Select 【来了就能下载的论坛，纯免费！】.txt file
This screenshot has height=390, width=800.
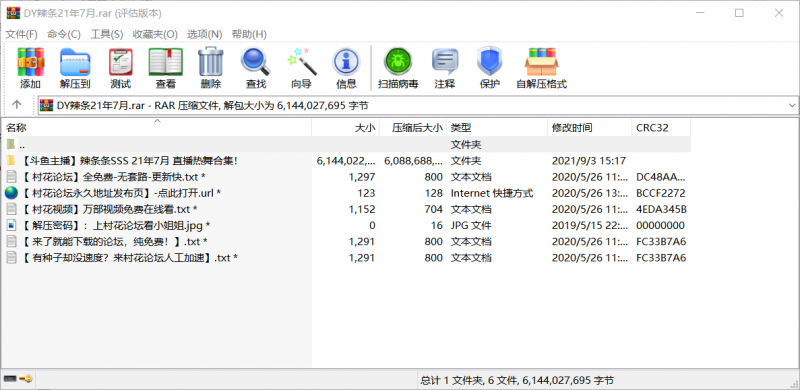click(x=114, y=241)
